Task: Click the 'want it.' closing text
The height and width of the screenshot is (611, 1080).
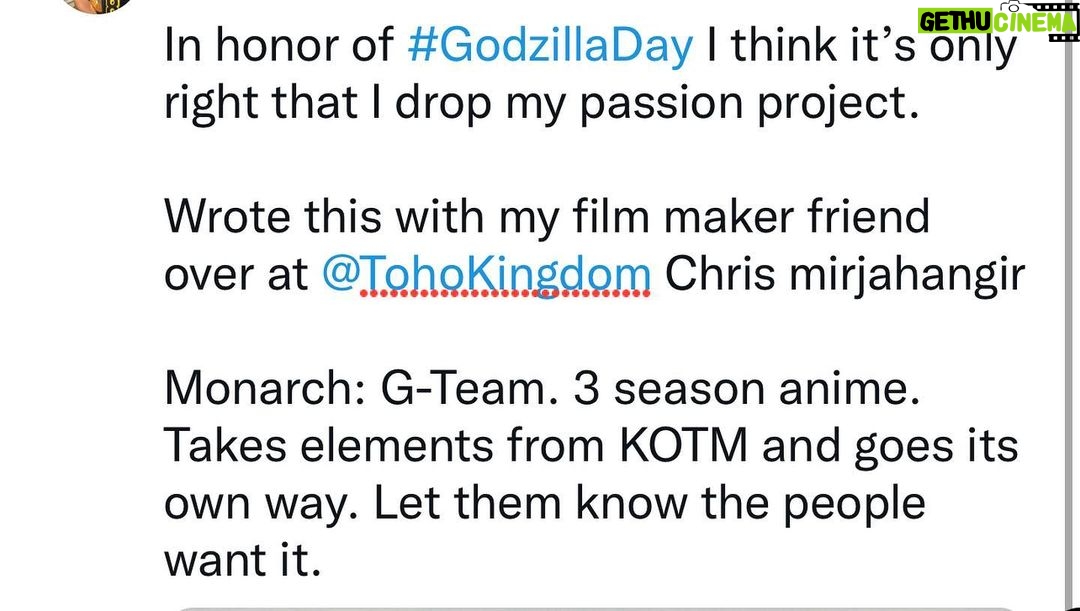Action: [x=243, y=560]
